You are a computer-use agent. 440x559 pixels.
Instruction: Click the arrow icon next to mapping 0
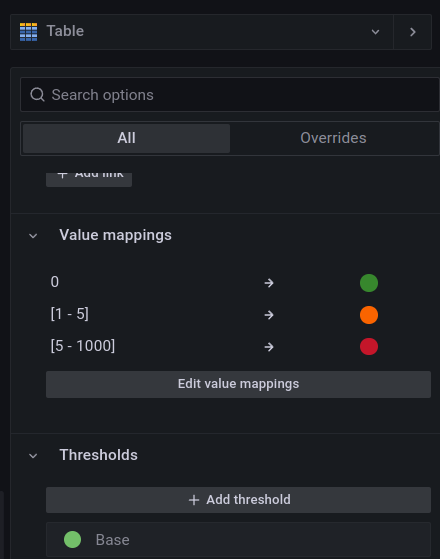click(x=269, y=283)
